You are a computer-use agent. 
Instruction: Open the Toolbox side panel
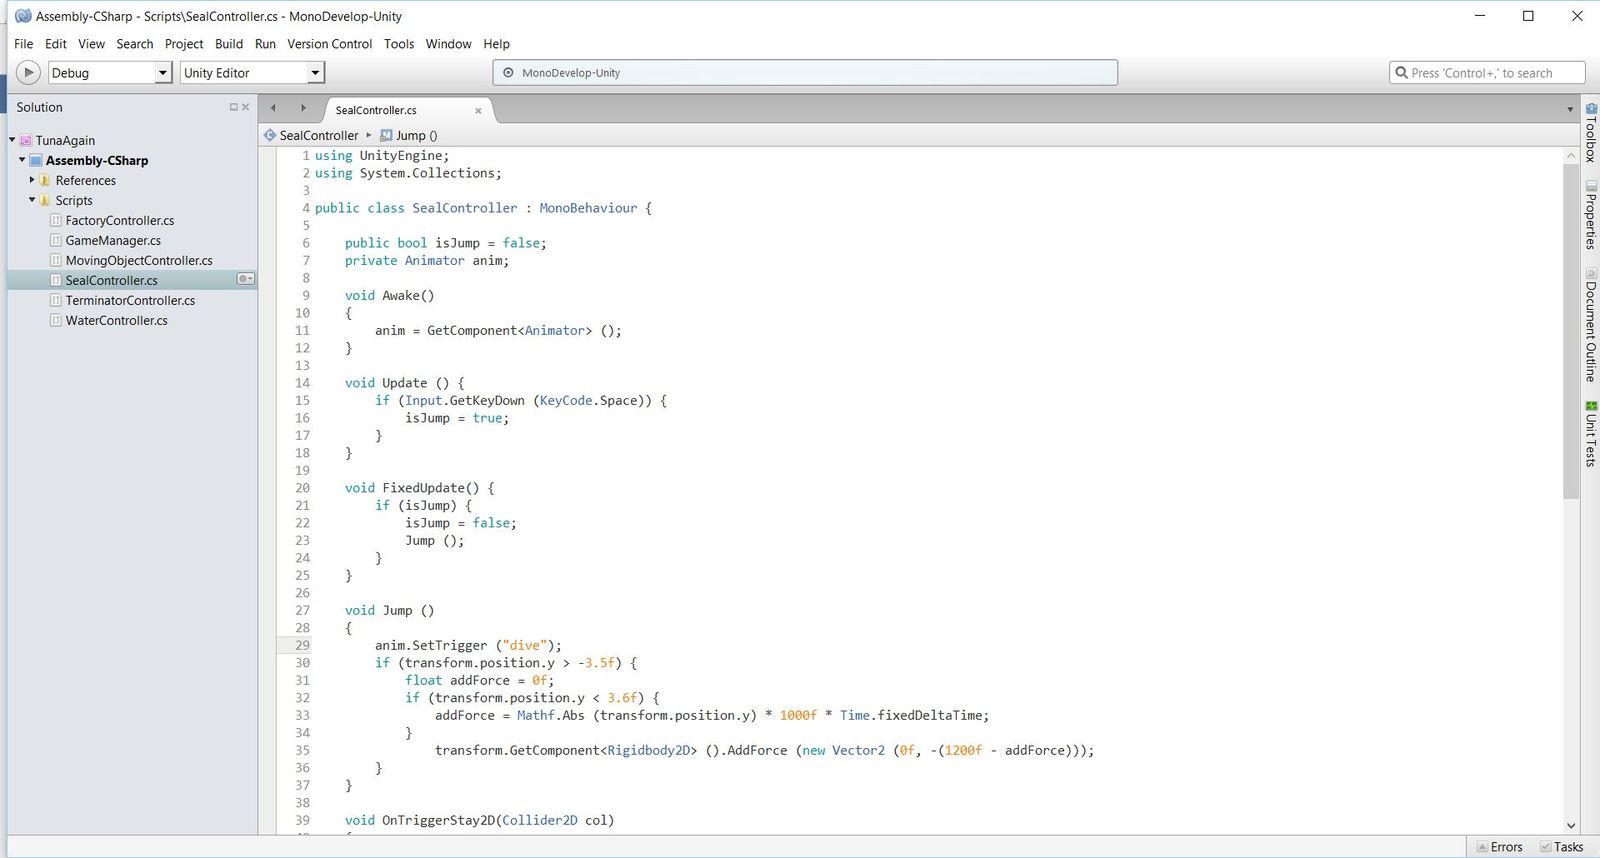click(x=1591, y=132)
